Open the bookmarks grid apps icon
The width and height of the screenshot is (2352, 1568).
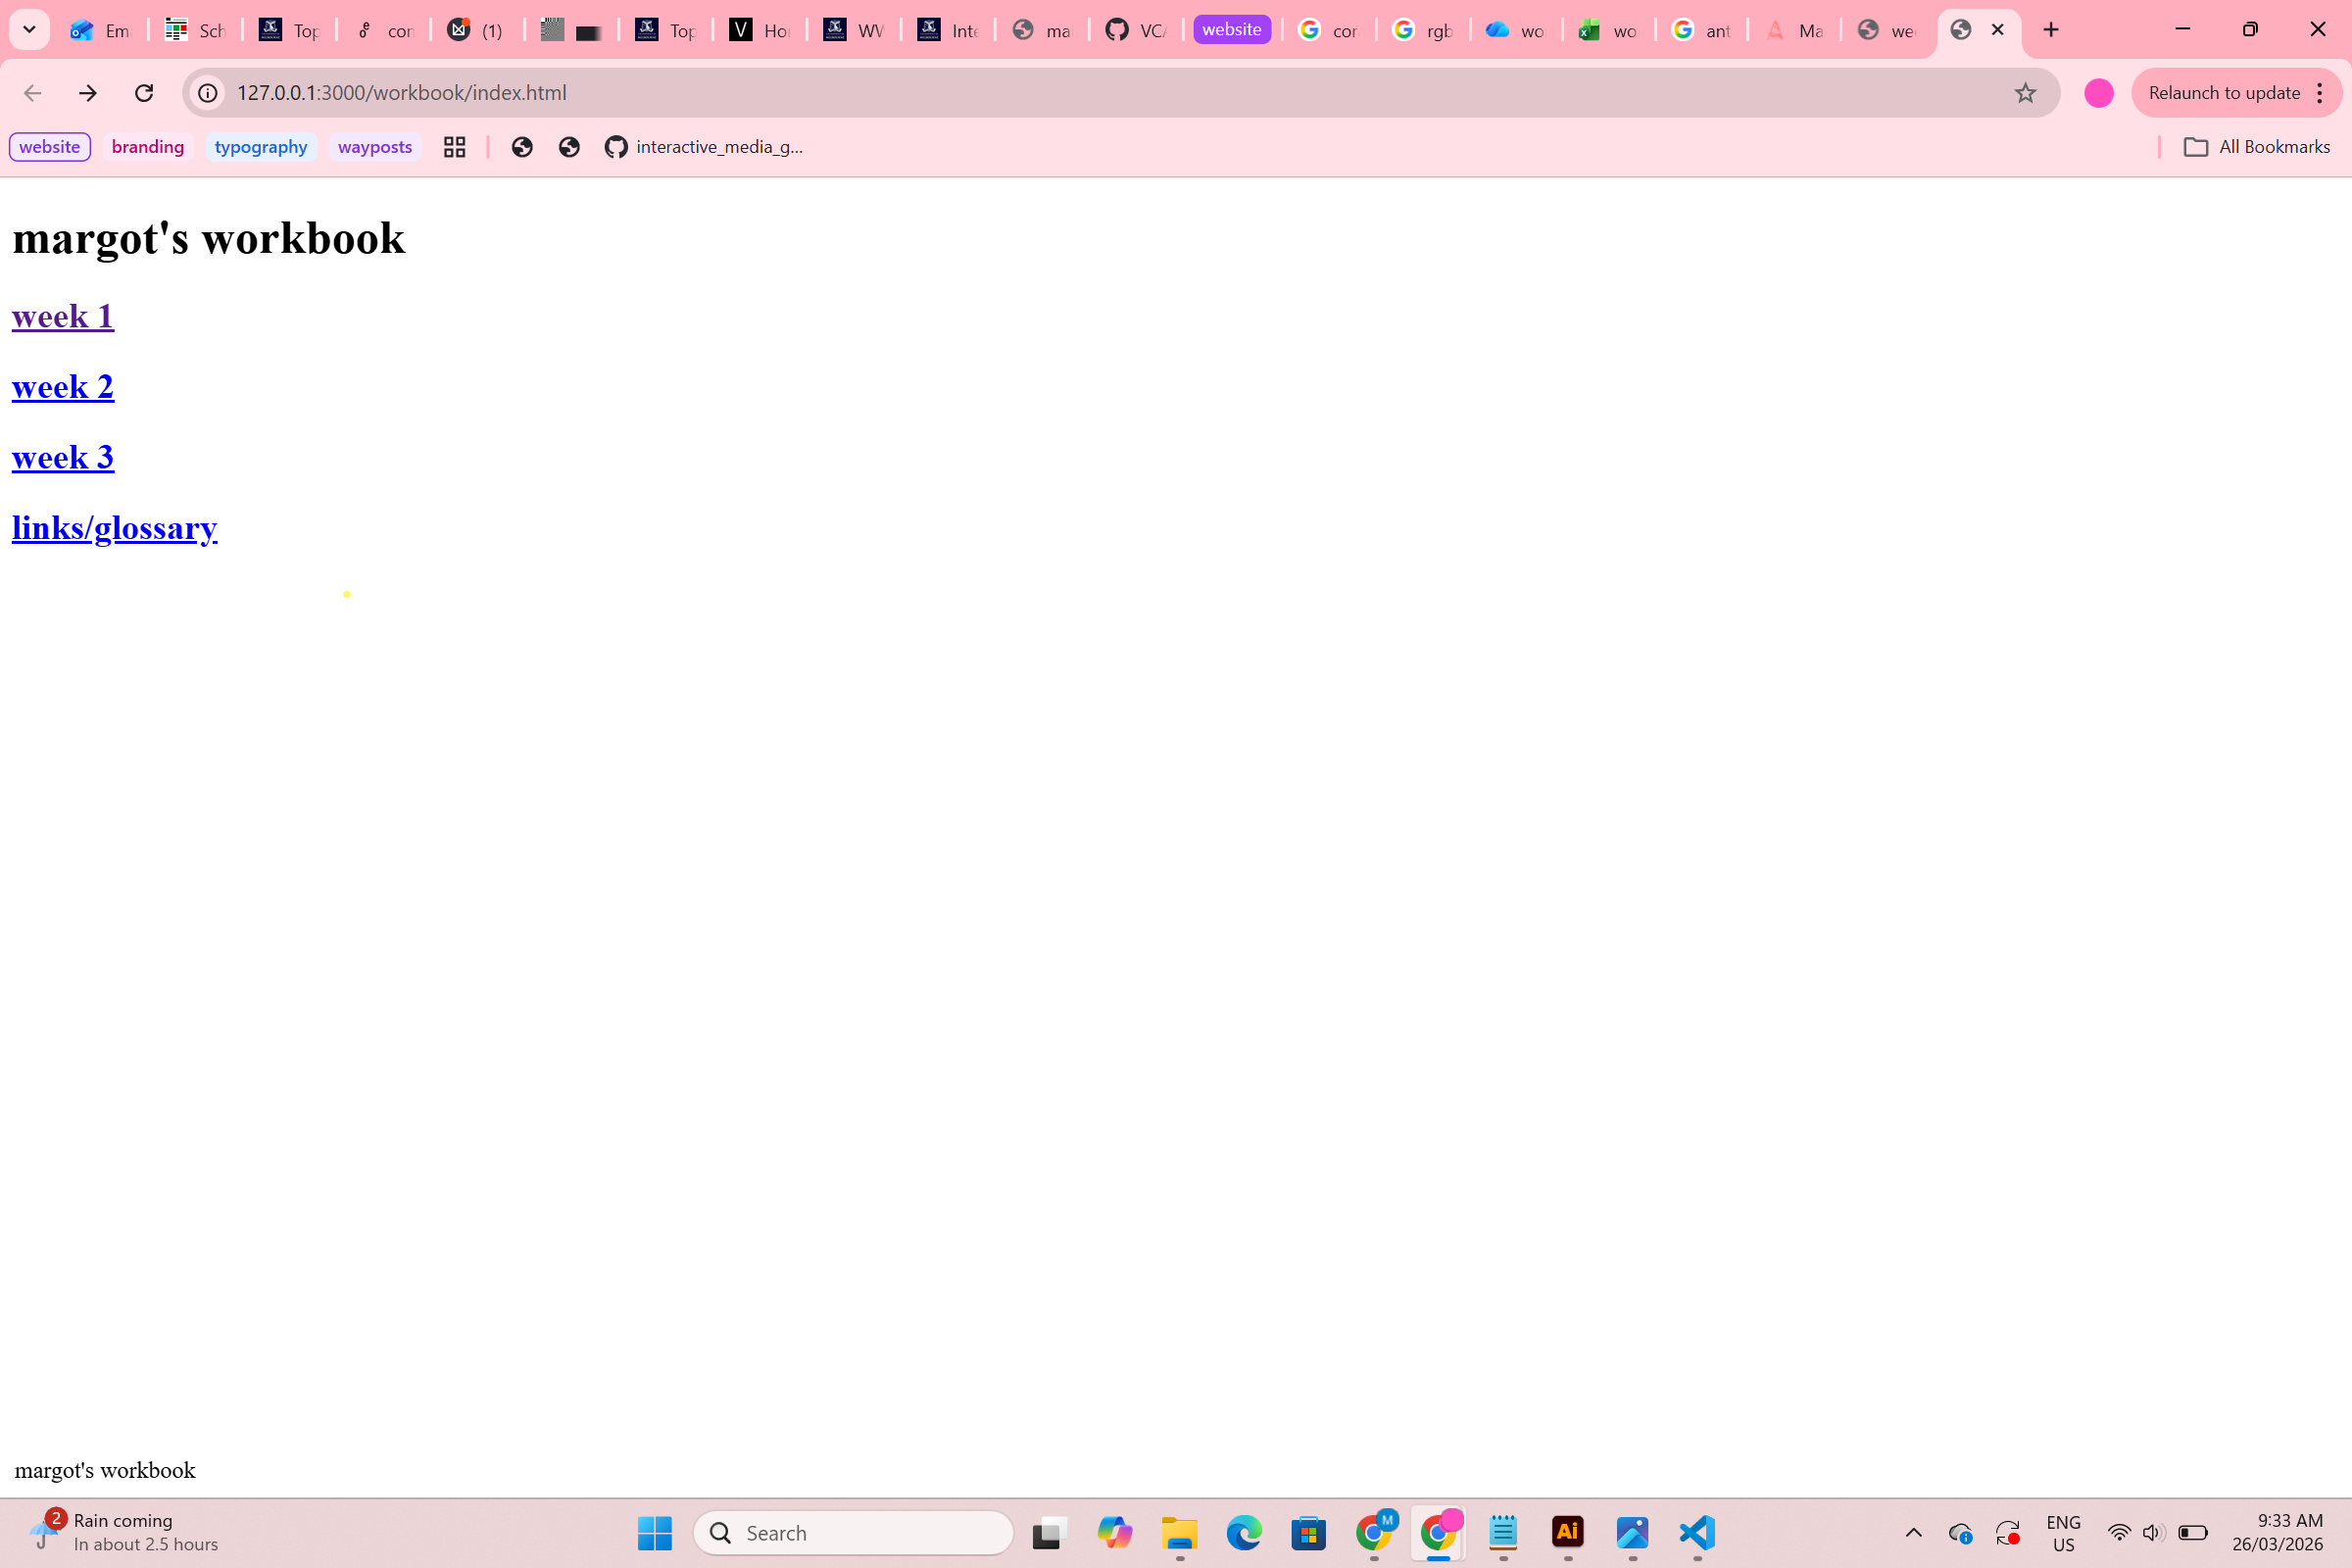455,147
